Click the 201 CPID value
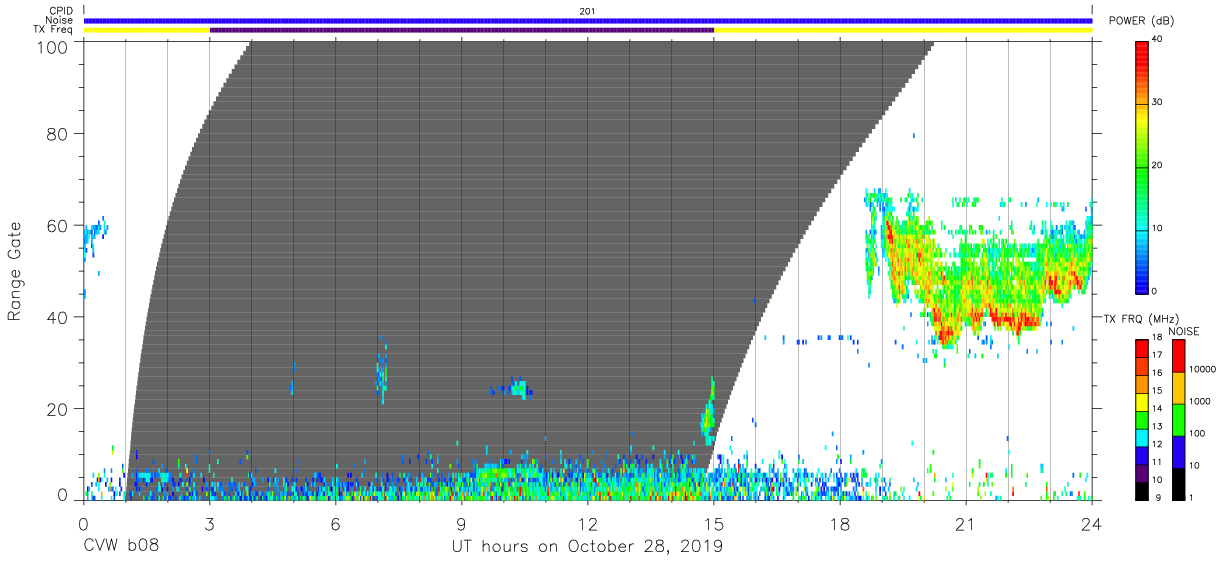 [x=587, y=11]
